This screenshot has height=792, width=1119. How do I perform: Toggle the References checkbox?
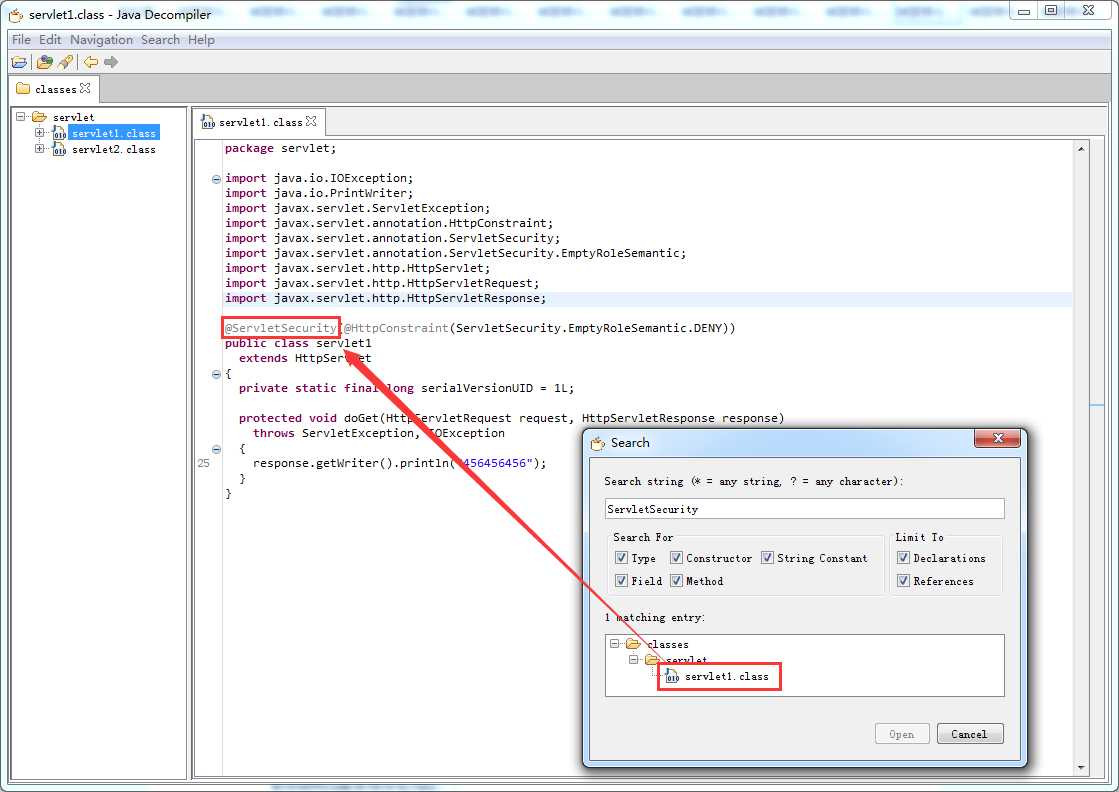[x=903, y=581]
